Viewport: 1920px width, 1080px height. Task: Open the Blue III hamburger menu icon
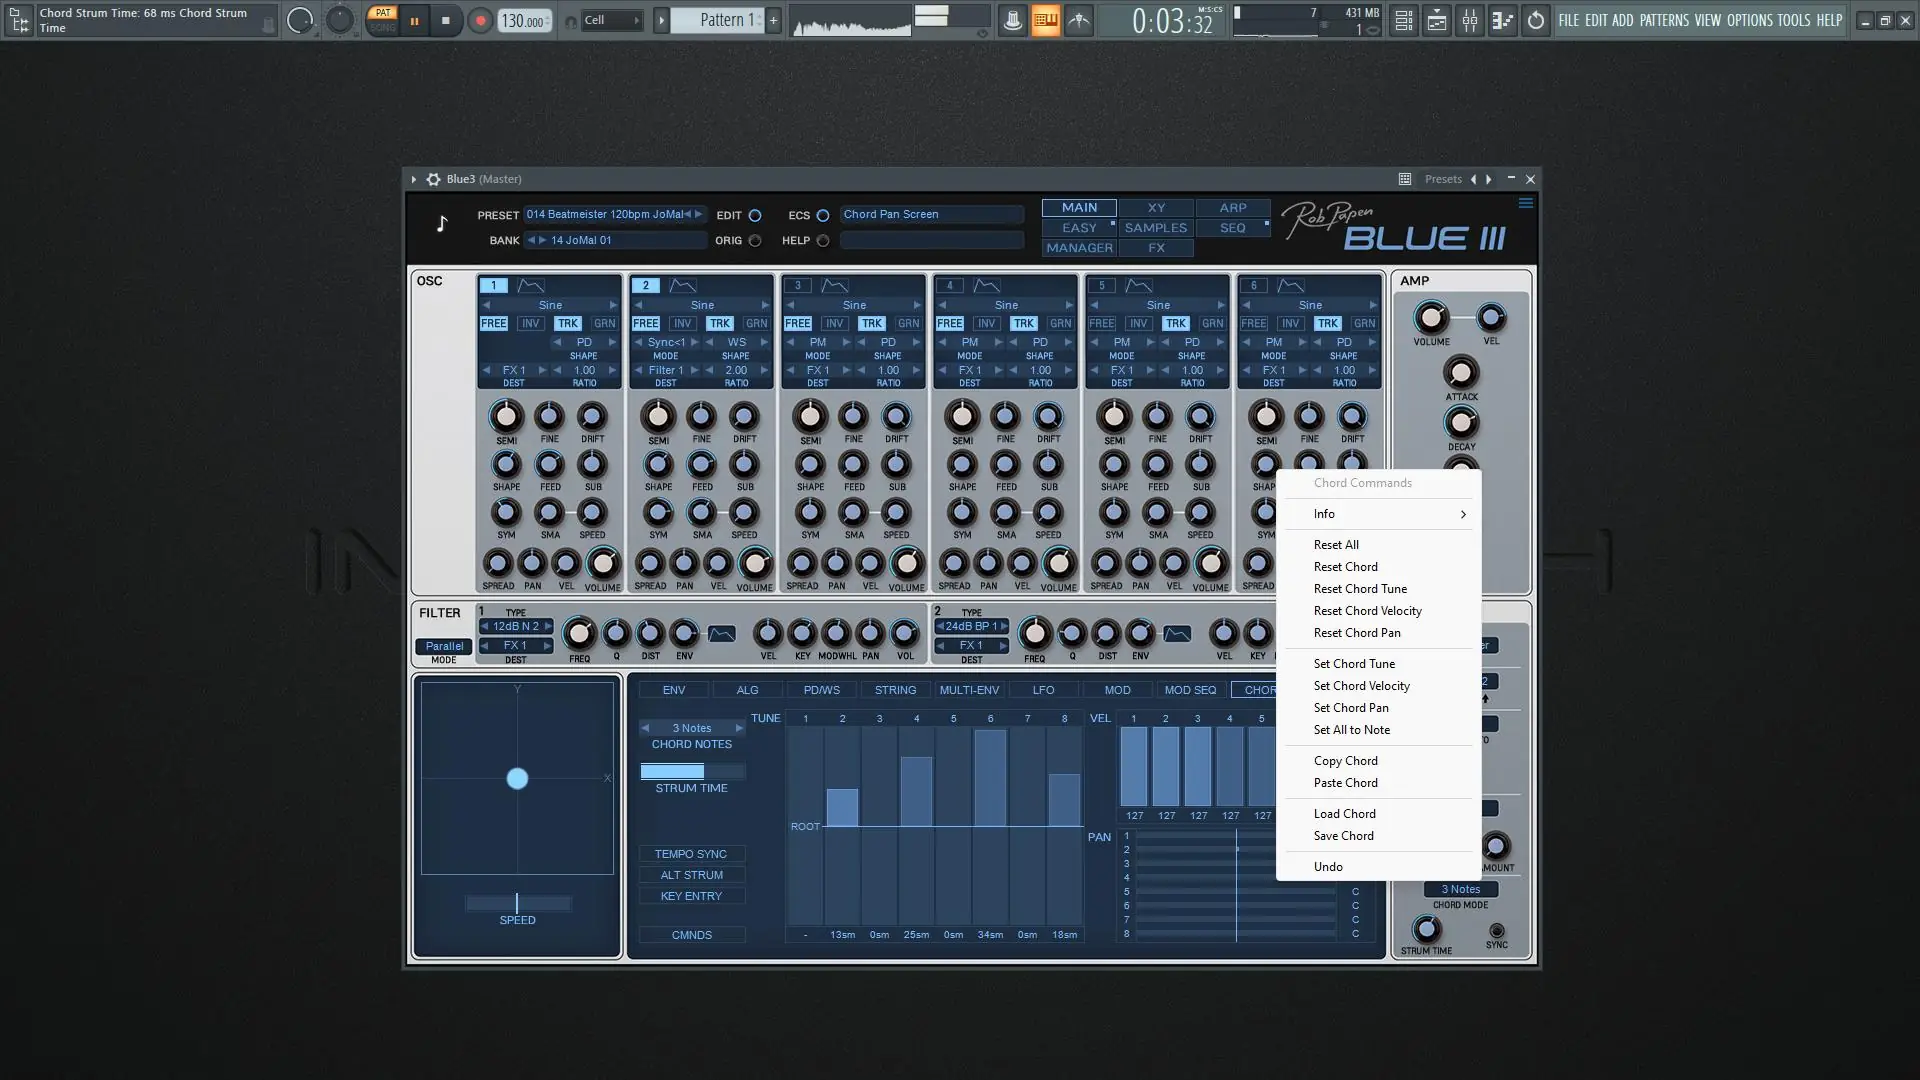pyautogui.click(x=1525, y=203)
